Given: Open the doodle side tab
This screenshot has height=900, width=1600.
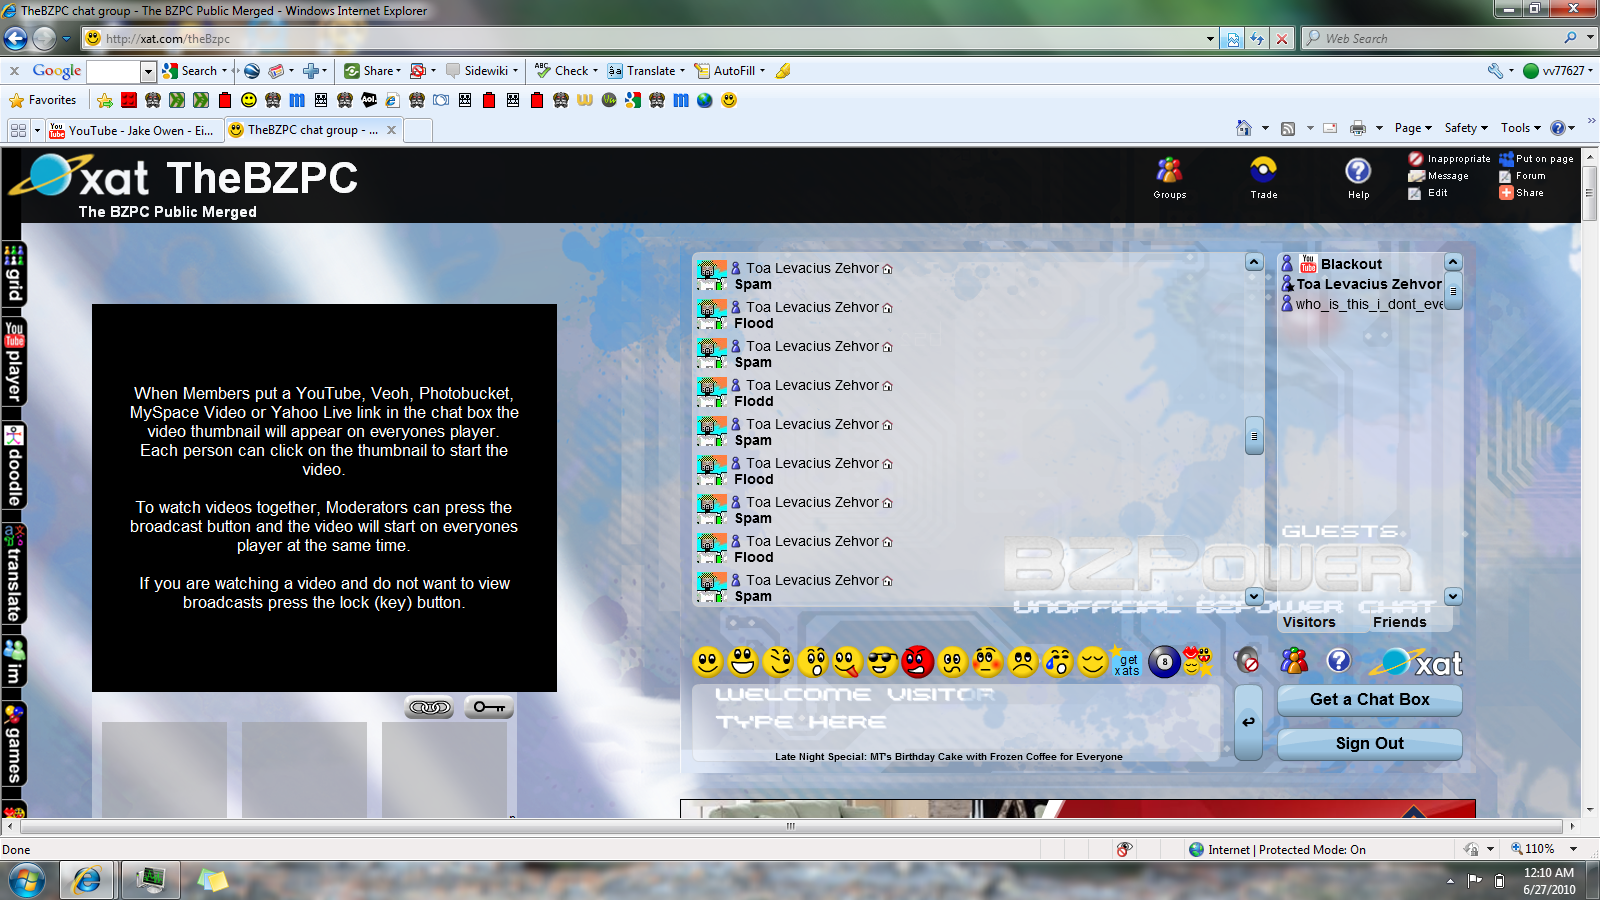Looking at the screenshot, I should click(x=14, y=466).
